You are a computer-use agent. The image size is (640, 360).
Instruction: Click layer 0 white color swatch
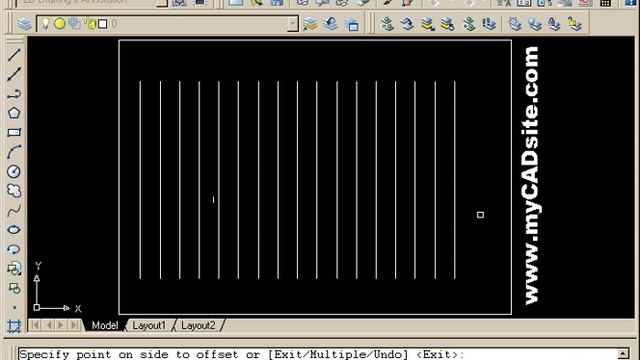point(103,24)
